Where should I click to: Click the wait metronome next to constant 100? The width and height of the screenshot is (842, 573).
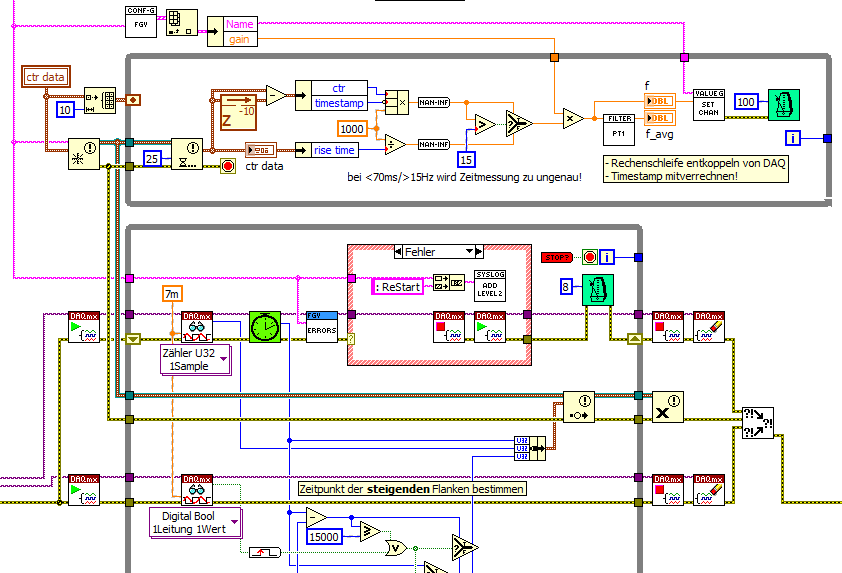point(784,105)
